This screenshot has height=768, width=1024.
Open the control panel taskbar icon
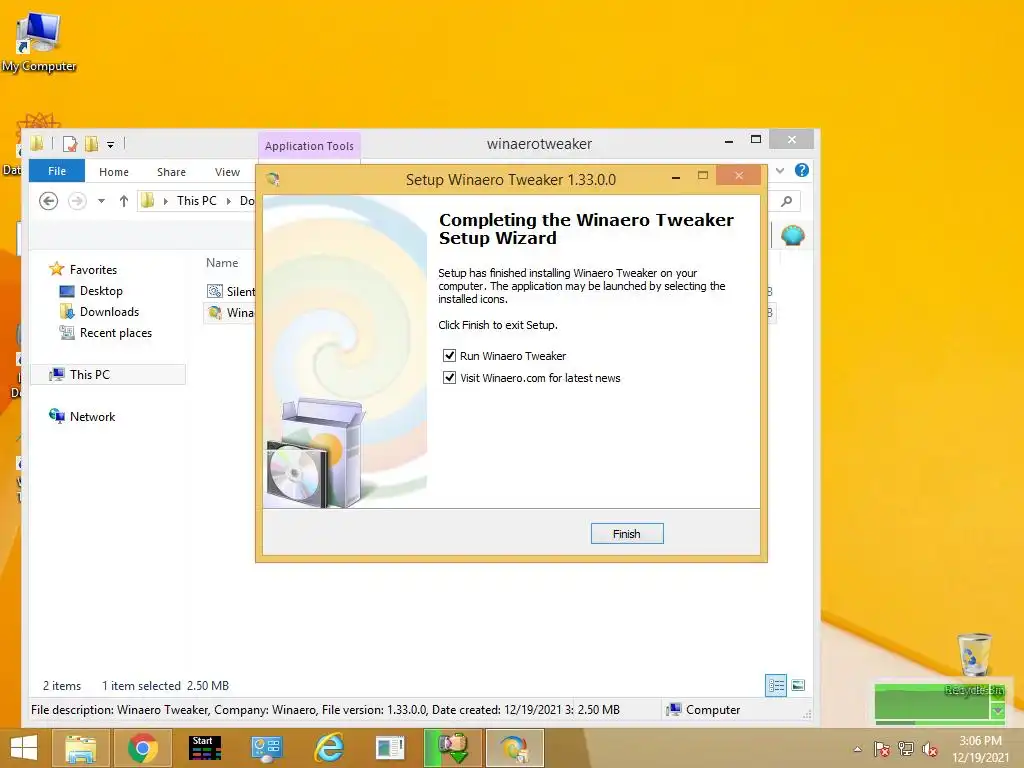(x=266, y=748)
